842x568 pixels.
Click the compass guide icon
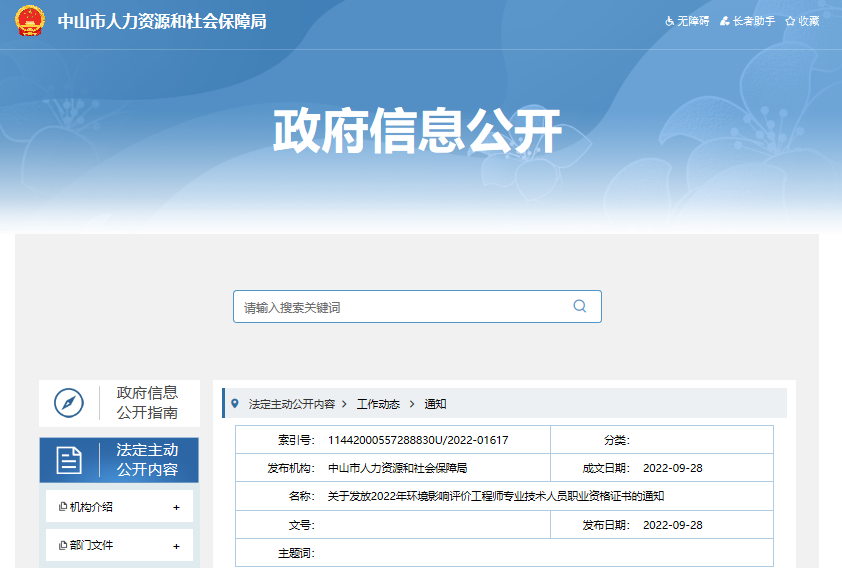pos(68,403)
